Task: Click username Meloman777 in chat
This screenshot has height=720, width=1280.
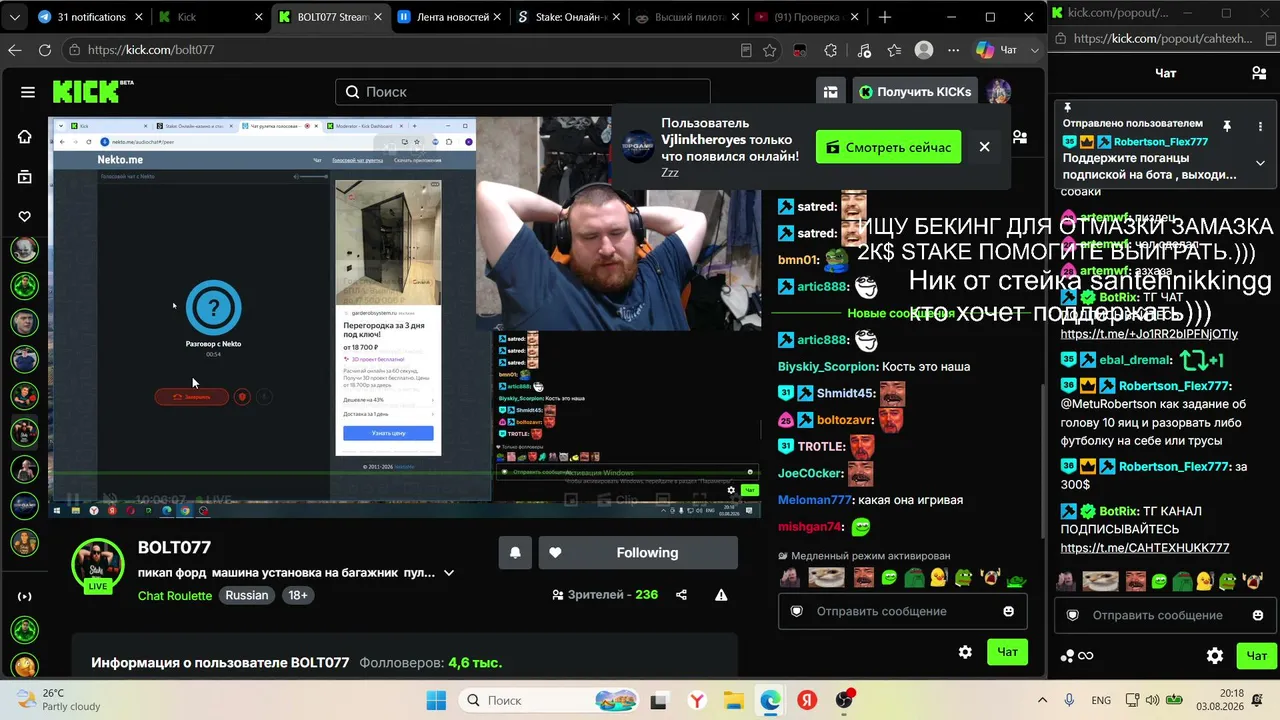Action: coord(815,499)
